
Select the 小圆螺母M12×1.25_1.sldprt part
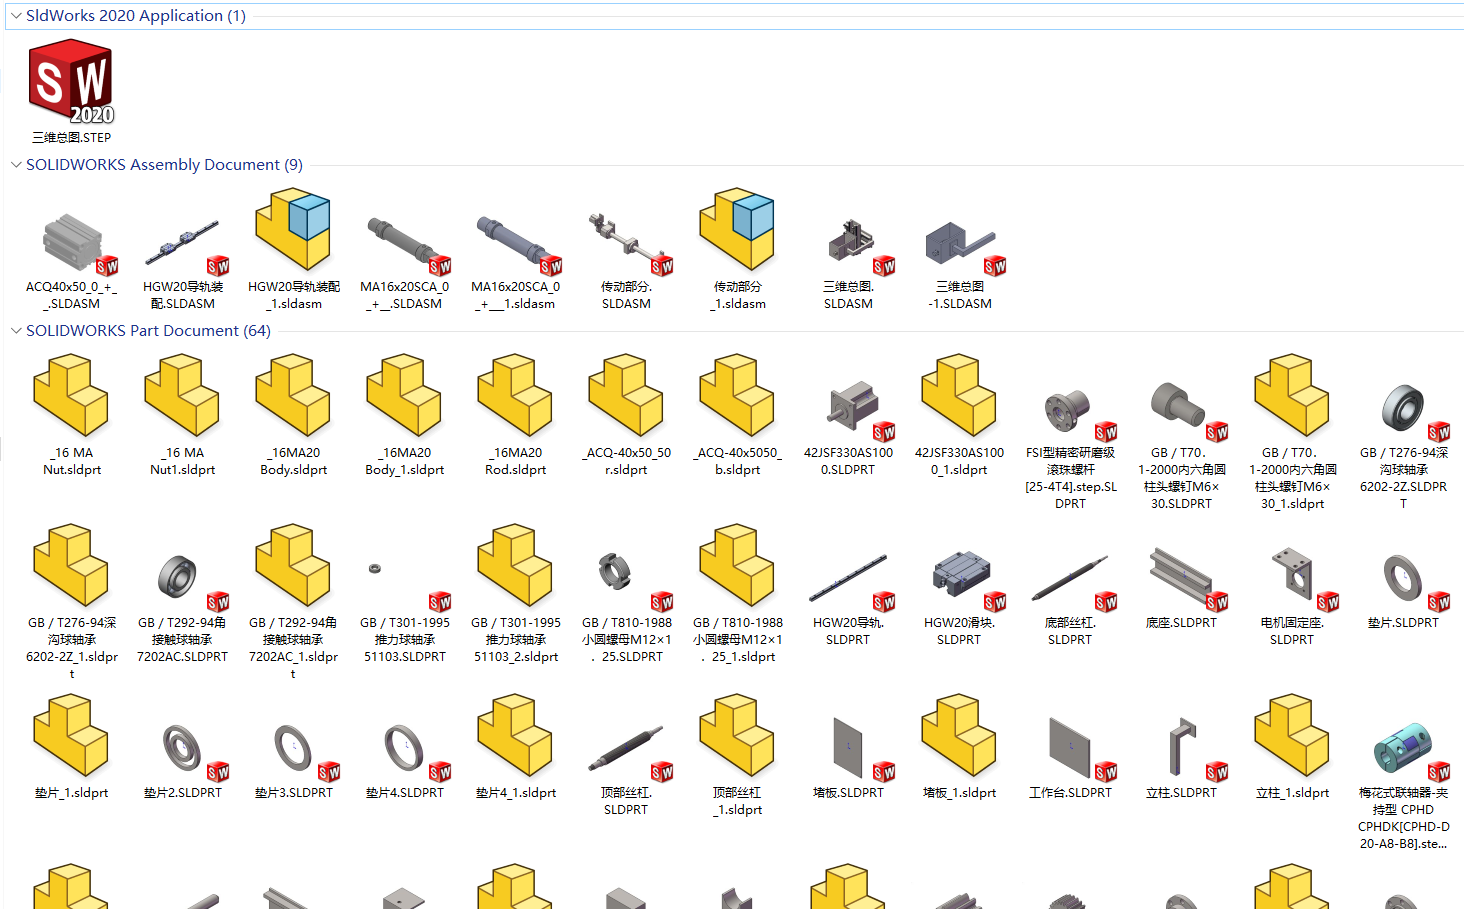click(737, 594)
